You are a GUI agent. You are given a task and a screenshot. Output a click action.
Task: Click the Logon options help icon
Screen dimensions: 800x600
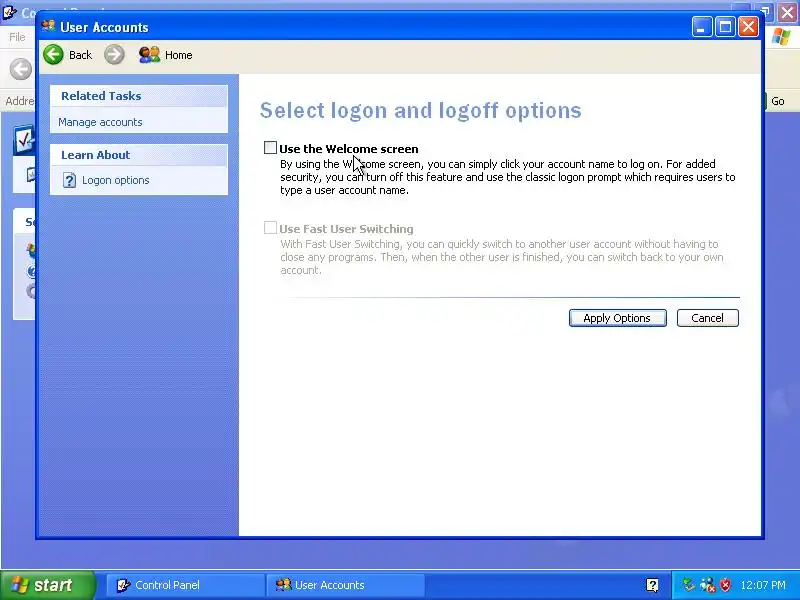point(69,180)
